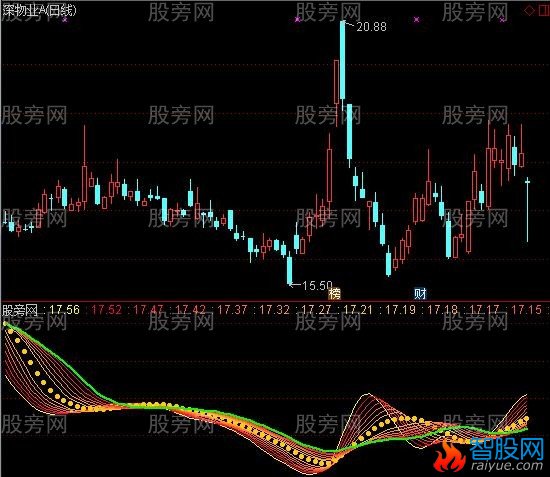Screen dimensions: 550x477
Task: Click the purple x marker under the stock title
Action: coord(65,20)
